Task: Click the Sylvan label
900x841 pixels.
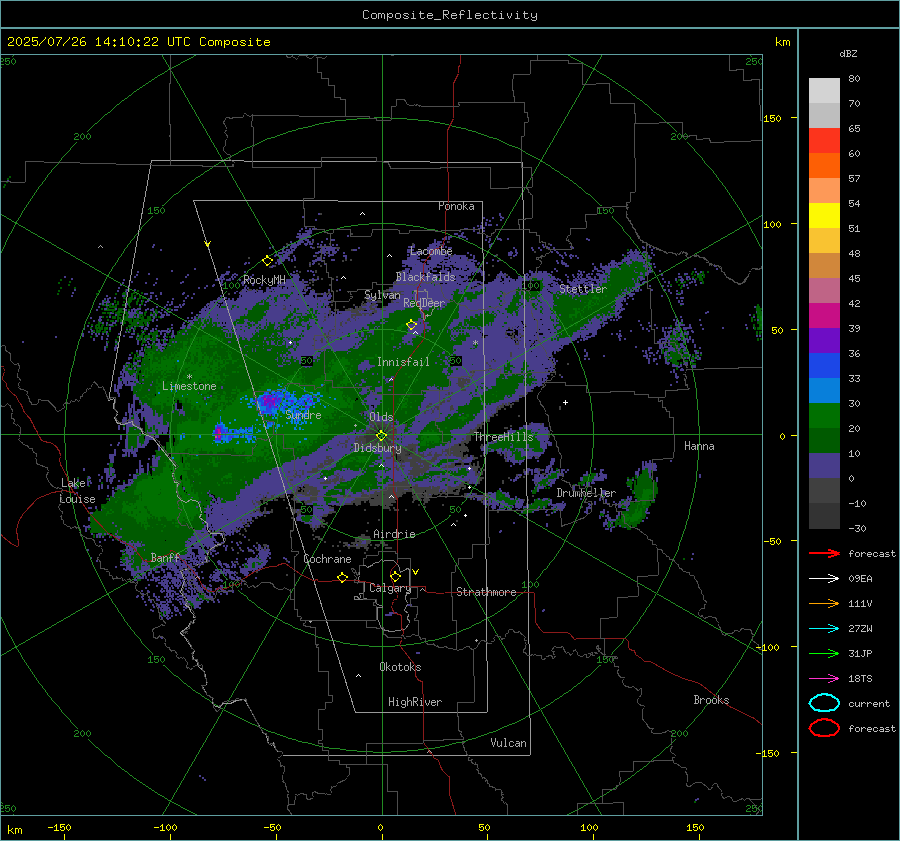Action: click(382, 295)
